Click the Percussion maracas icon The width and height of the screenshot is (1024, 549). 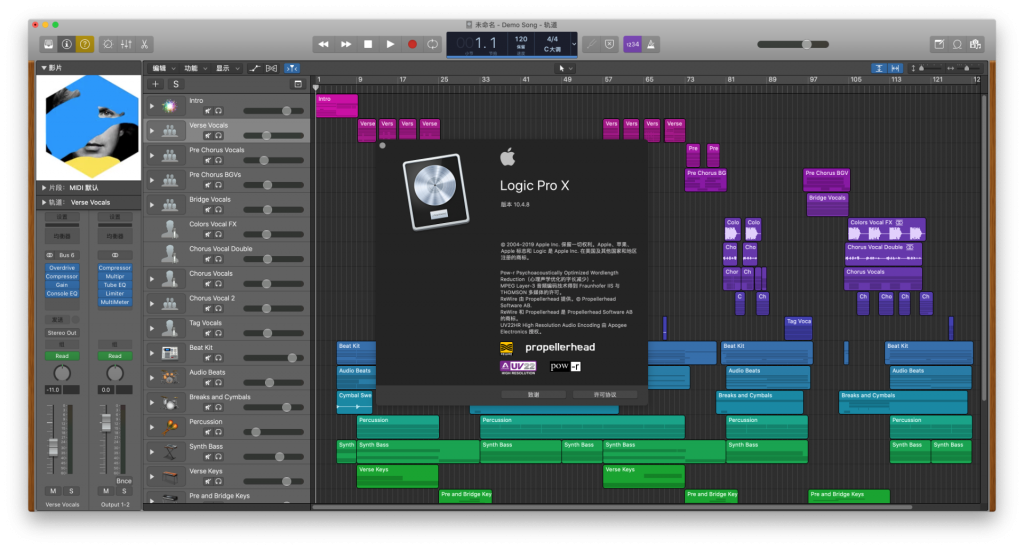[x=170, y=427]
